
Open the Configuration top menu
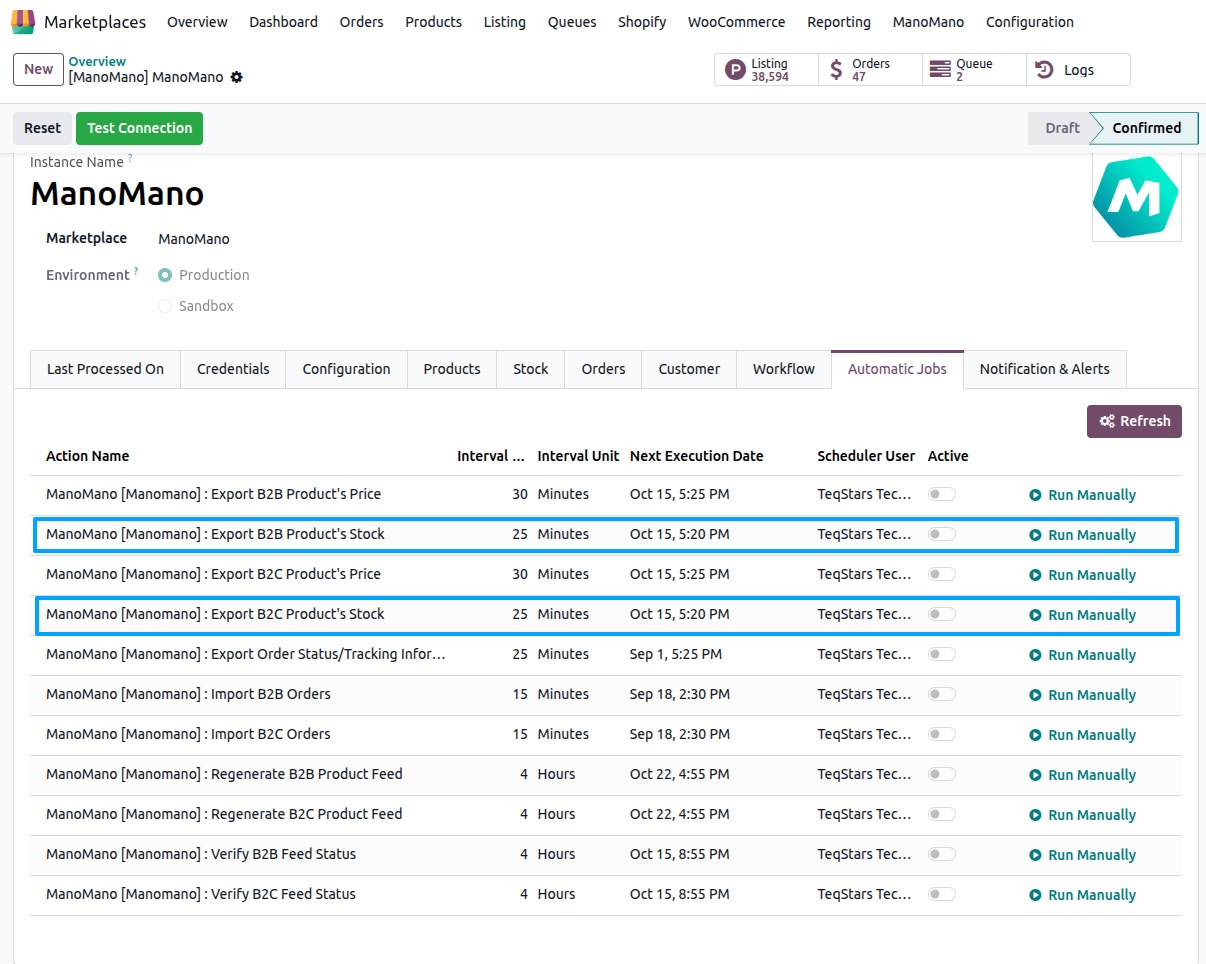click(1030, 22)
